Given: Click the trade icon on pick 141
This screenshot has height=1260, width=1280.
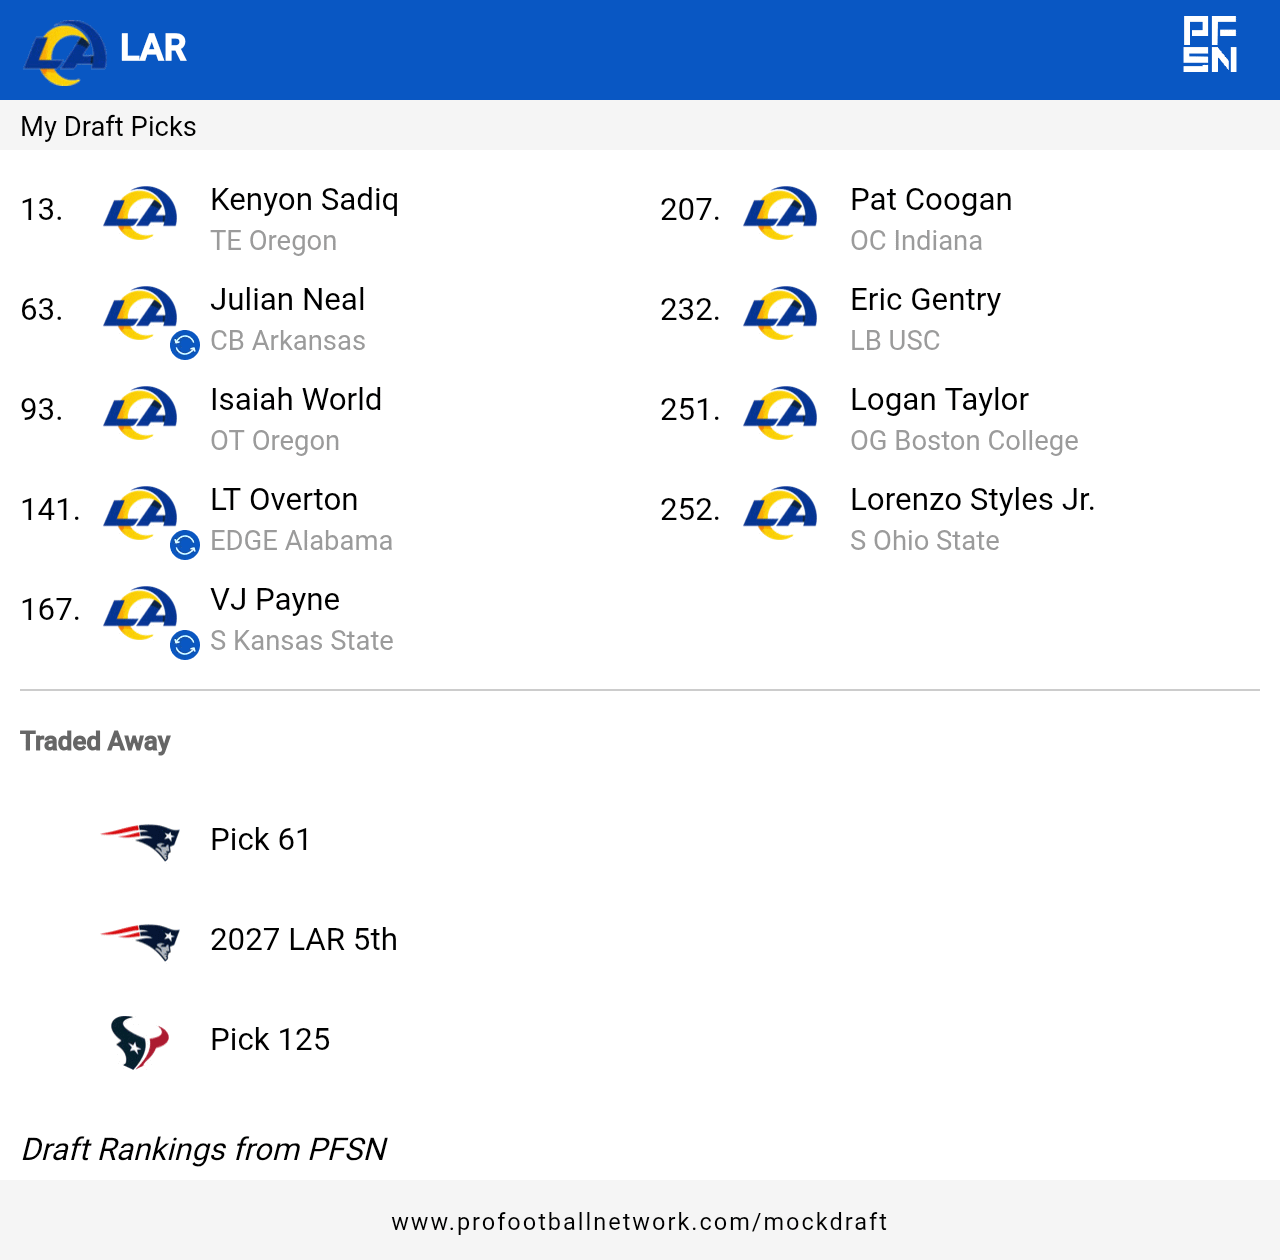Looking at the screenshot, I should point(185,545).
